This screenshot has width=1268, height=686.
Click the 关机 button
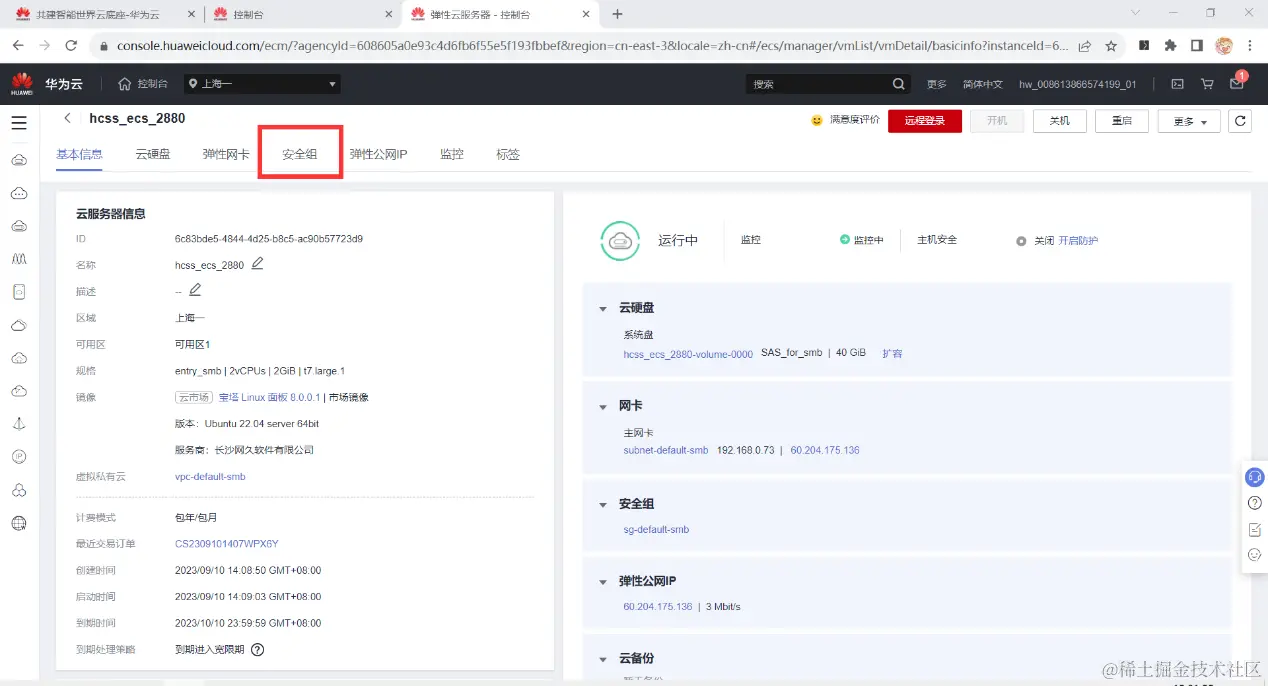pos(1059,121)
